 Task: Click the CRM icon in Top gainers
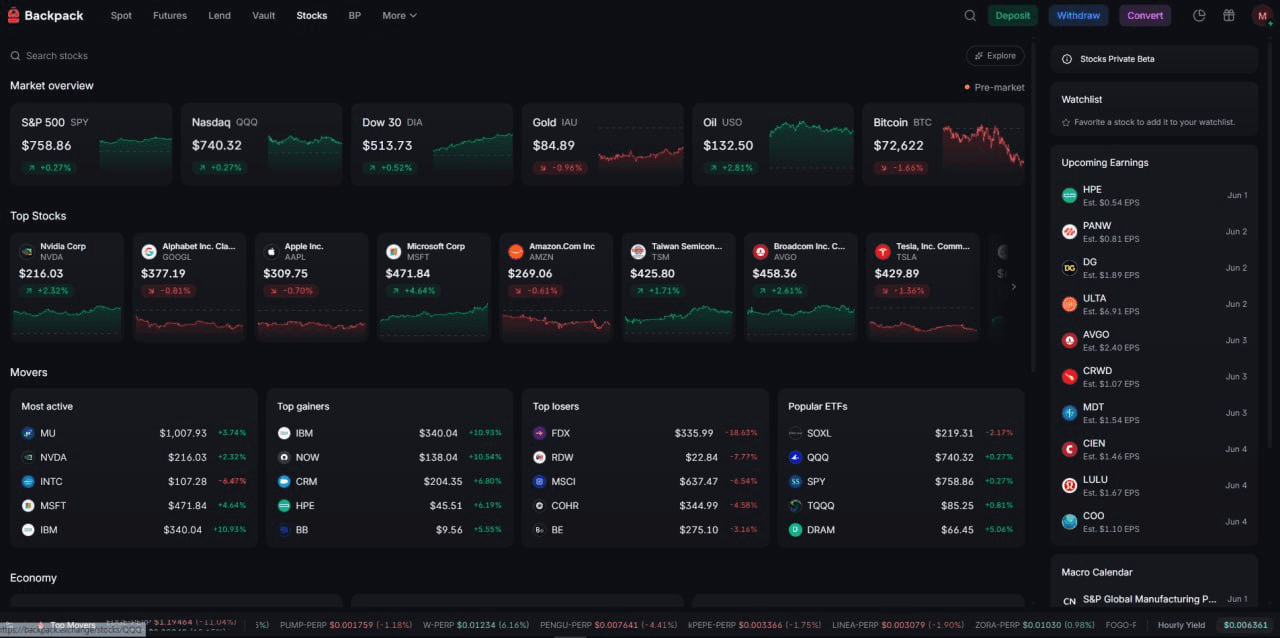284,481
